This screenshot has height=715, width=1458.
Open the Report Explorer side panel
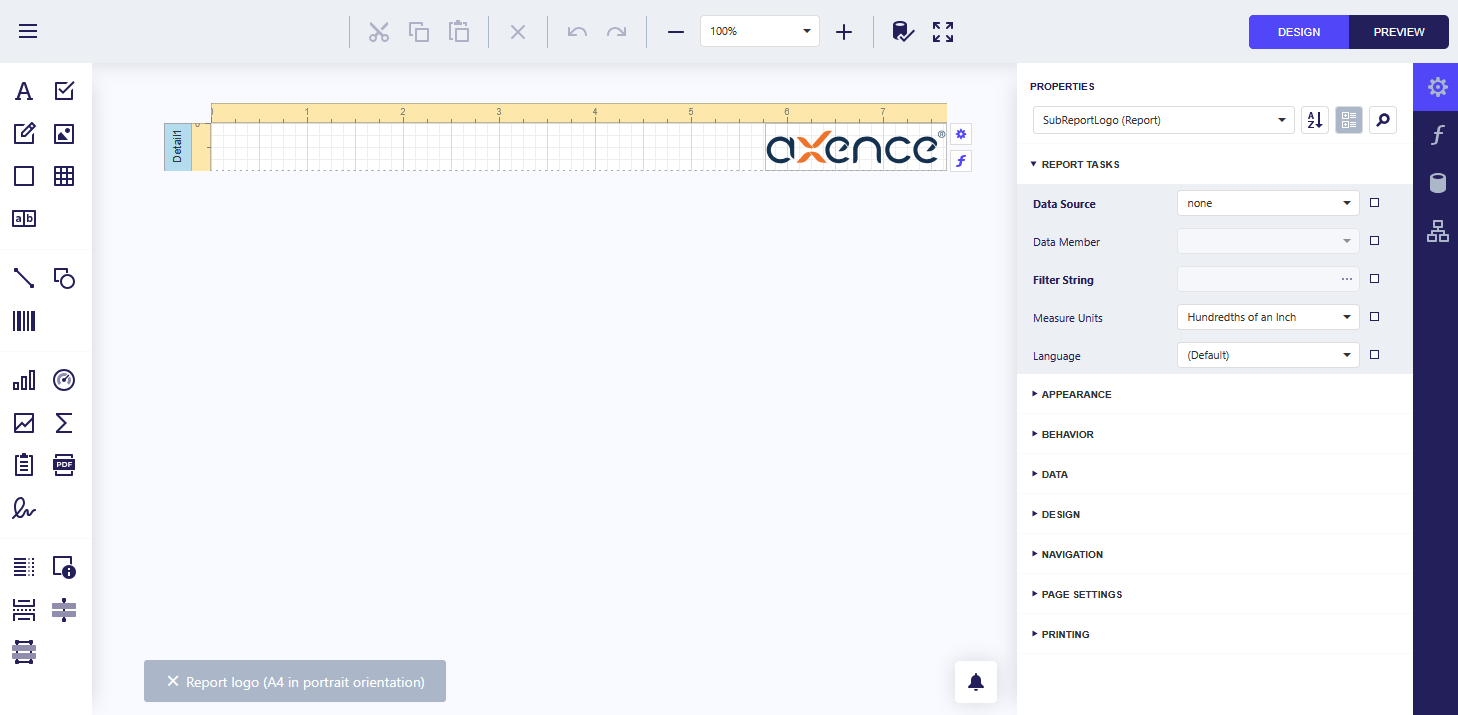click(1437, 232)
